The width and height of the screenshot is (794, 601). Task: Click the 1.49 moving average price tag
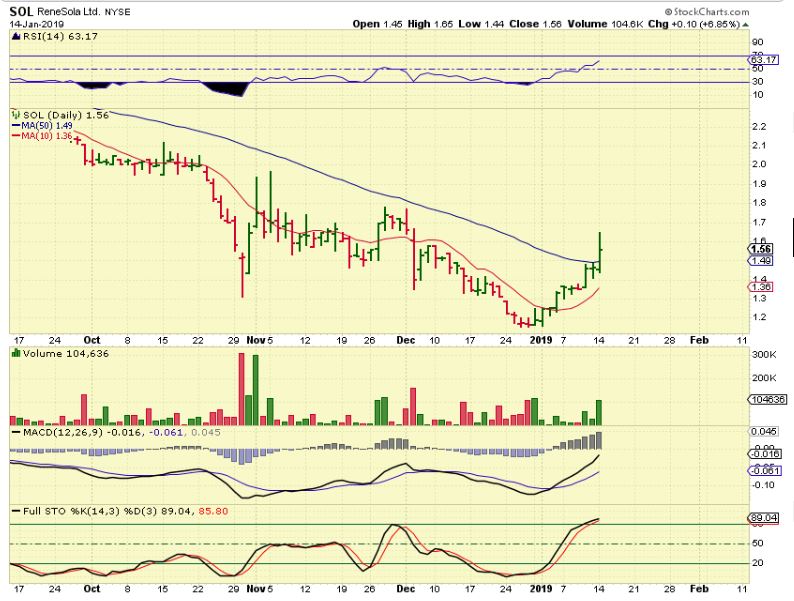point(761,260)
